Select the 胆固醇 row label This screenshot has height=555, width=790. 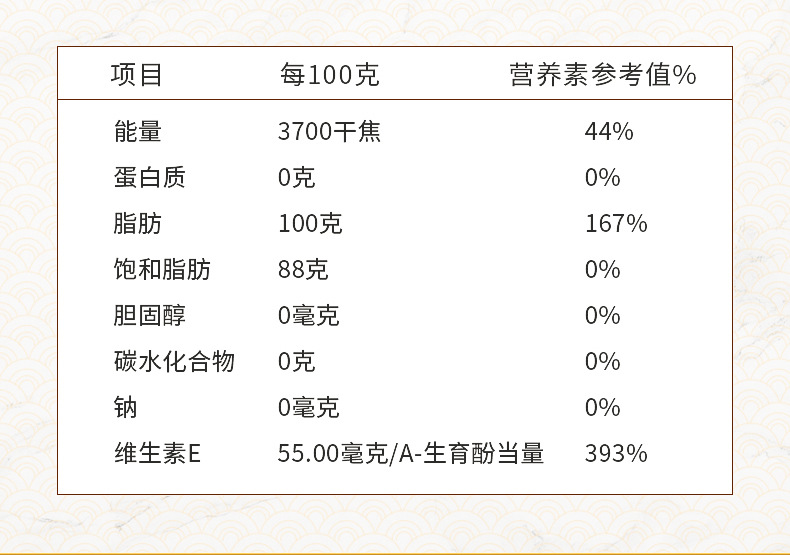point(150,315)
